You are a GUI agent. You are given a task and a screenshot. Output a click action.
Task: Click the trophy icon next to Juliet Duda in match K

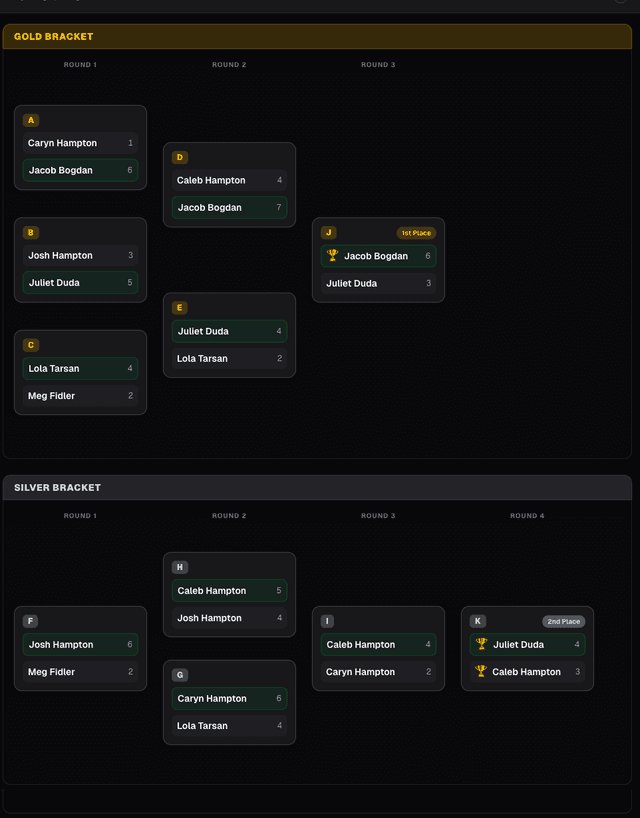pos(481,645)
